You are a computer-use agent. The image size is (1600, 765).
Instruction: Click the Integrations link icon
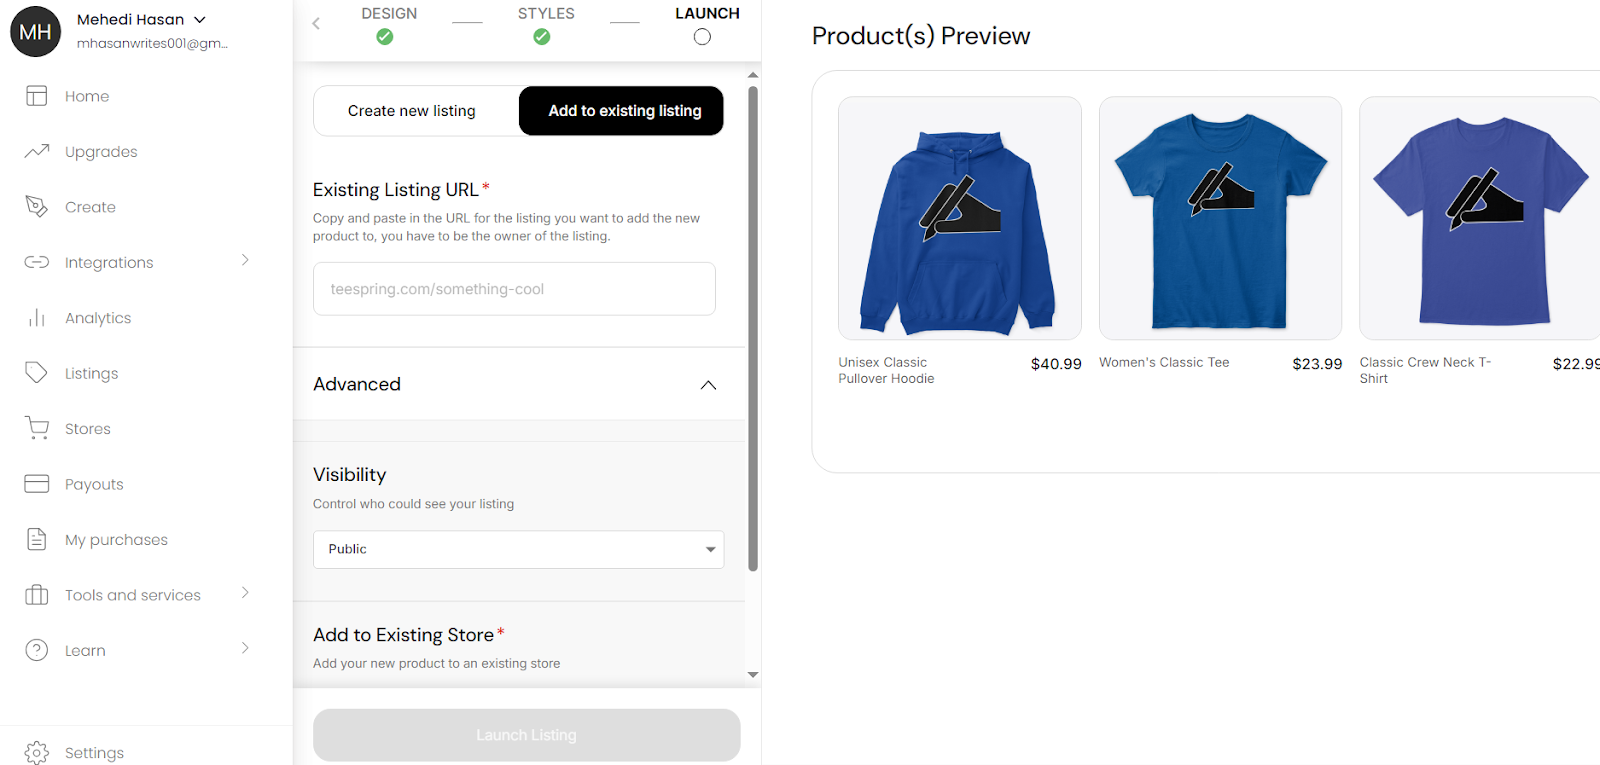[x=37, y=262]
